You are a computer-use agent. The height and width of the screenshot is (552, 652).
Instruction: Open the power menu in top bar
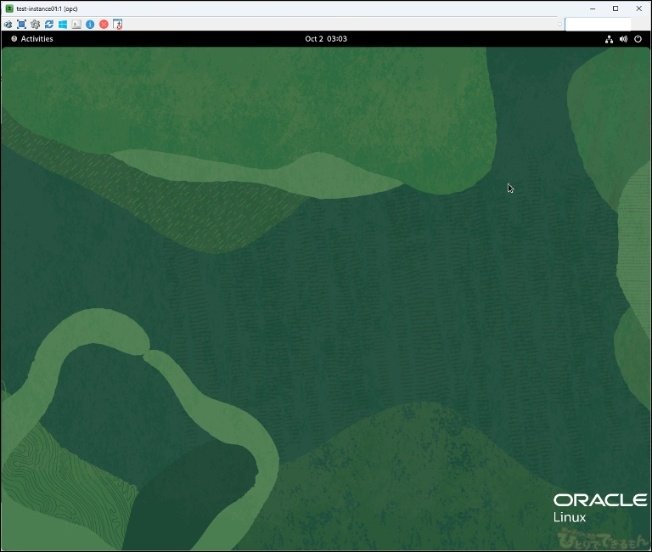(639, 39)
